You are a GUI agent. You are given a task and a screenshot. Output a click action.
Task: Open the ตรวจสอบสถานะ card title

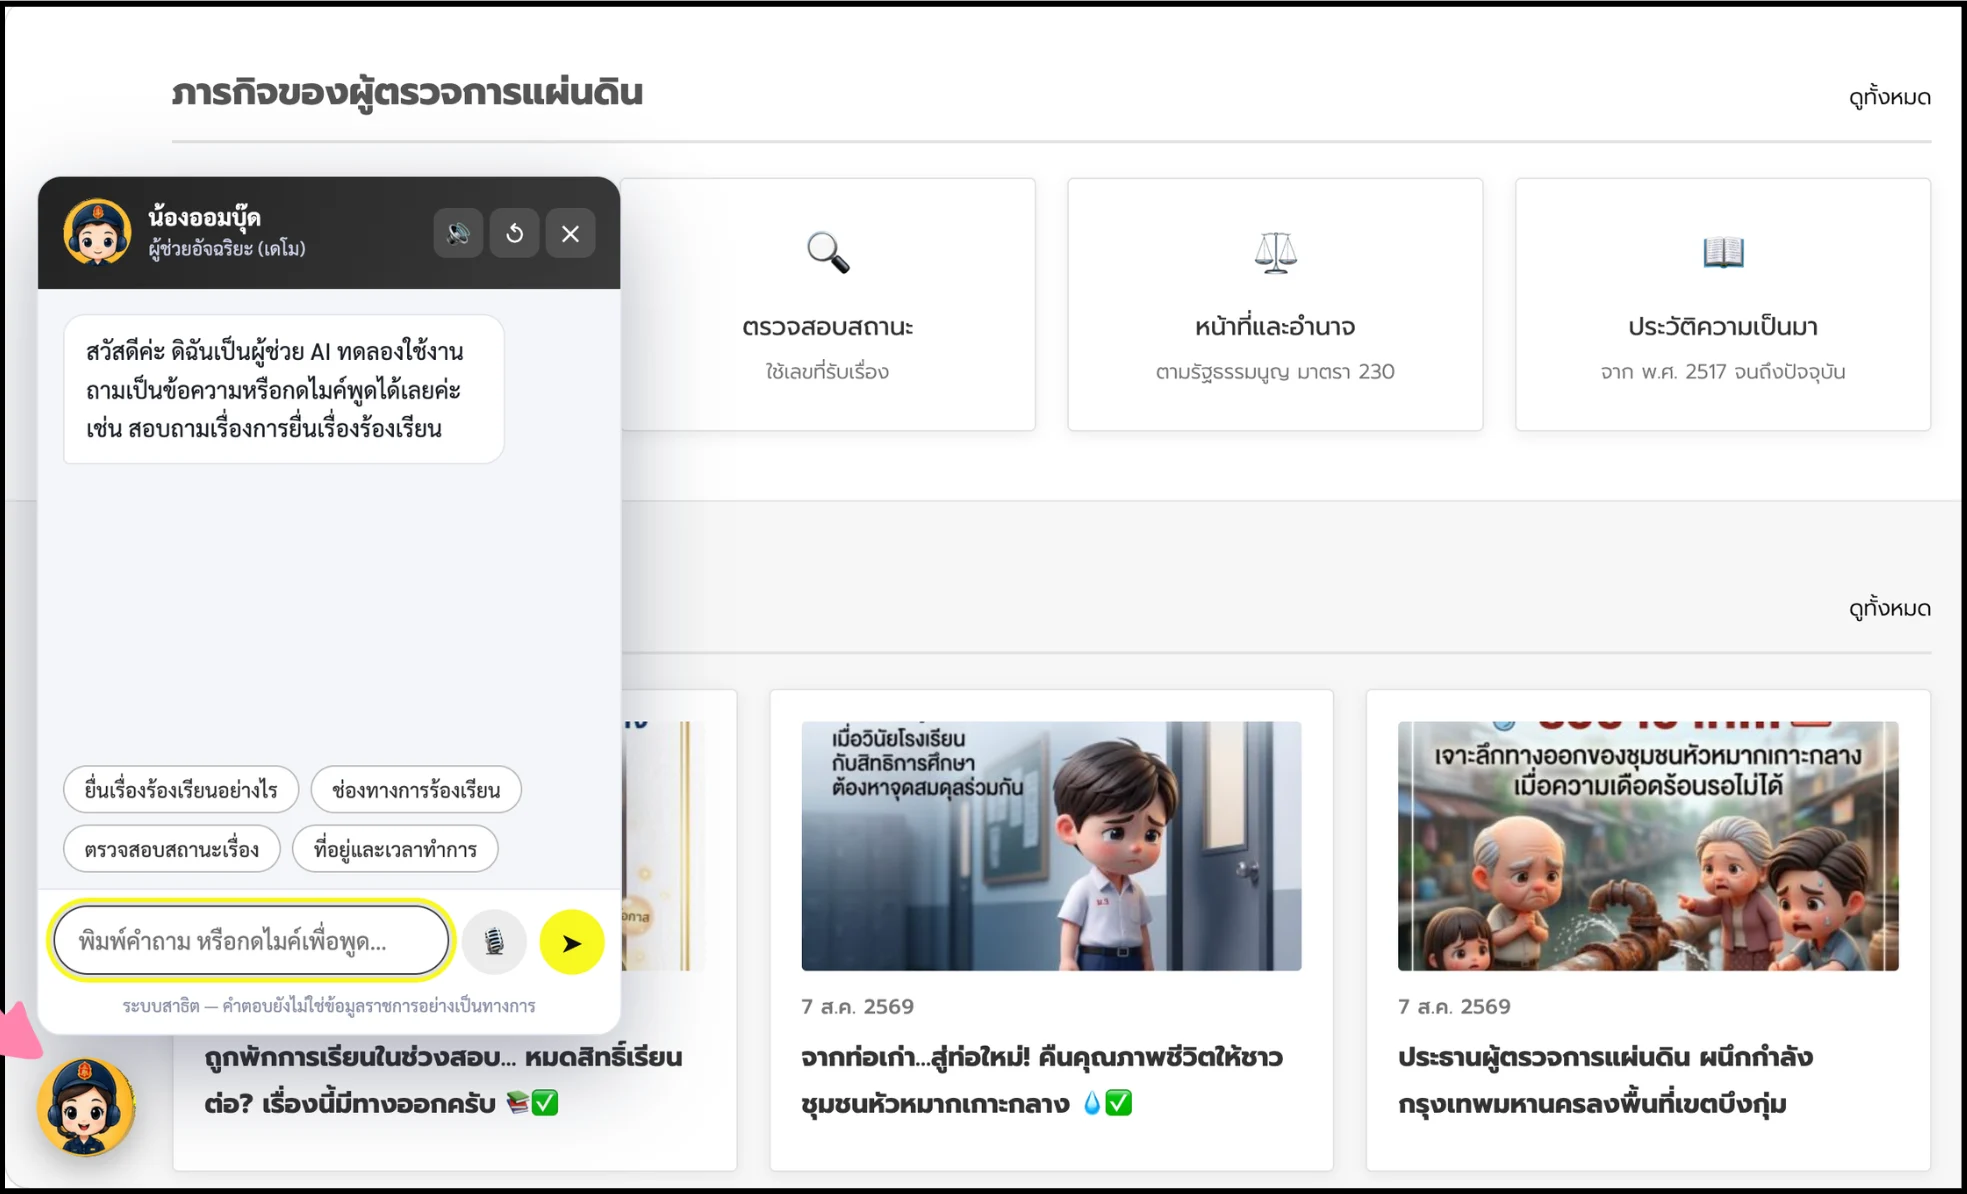(x=828, y=327)
